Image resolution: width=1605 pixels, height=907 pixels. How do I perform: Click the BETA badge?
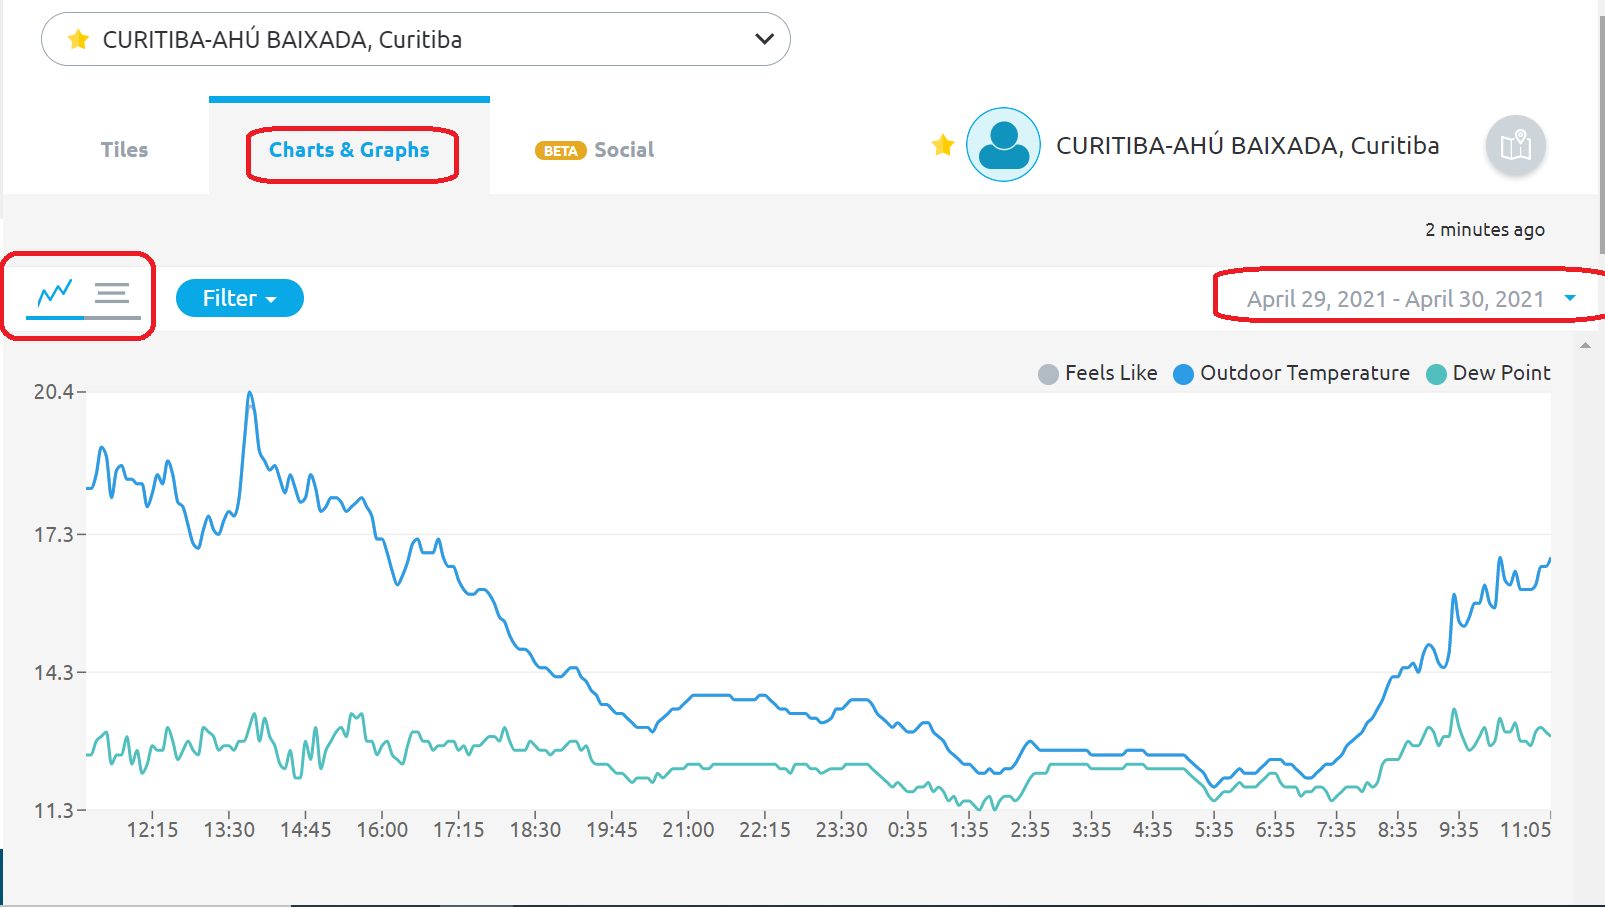point(560,151)
